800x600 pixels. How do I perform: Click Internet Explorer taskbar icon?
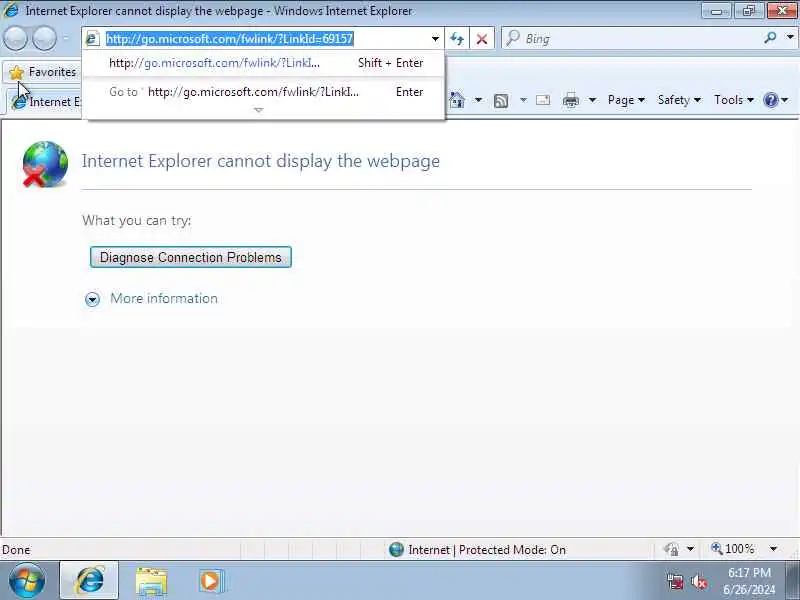tap(89, 581)
